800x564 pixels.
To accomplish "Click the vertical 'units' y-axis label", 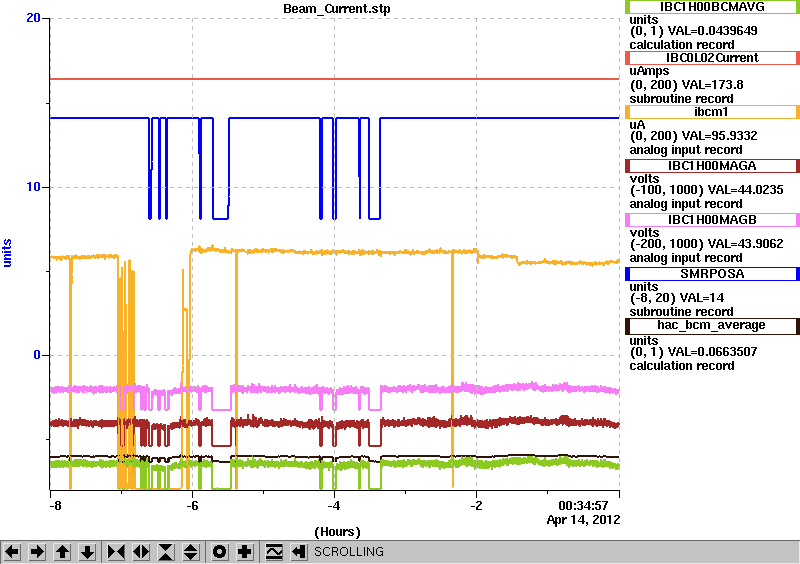I will click(x=7, y=253).
